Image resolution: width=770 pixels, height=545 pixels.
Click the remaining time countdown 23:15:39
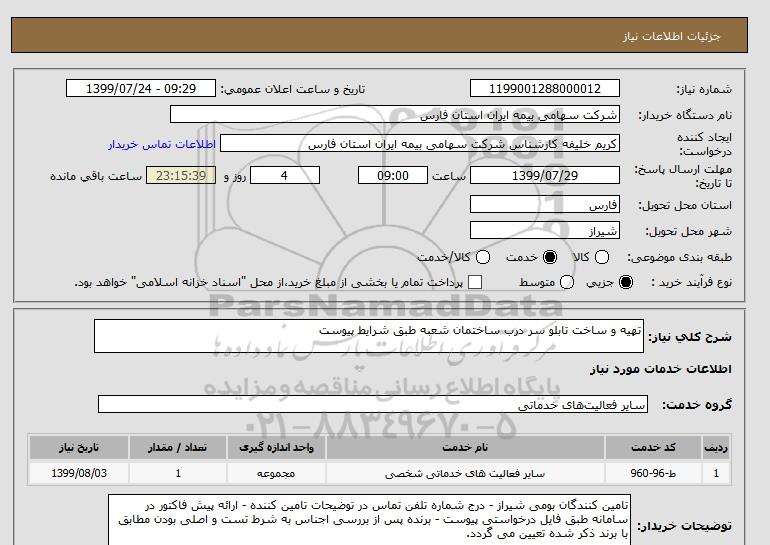(181, 175)
